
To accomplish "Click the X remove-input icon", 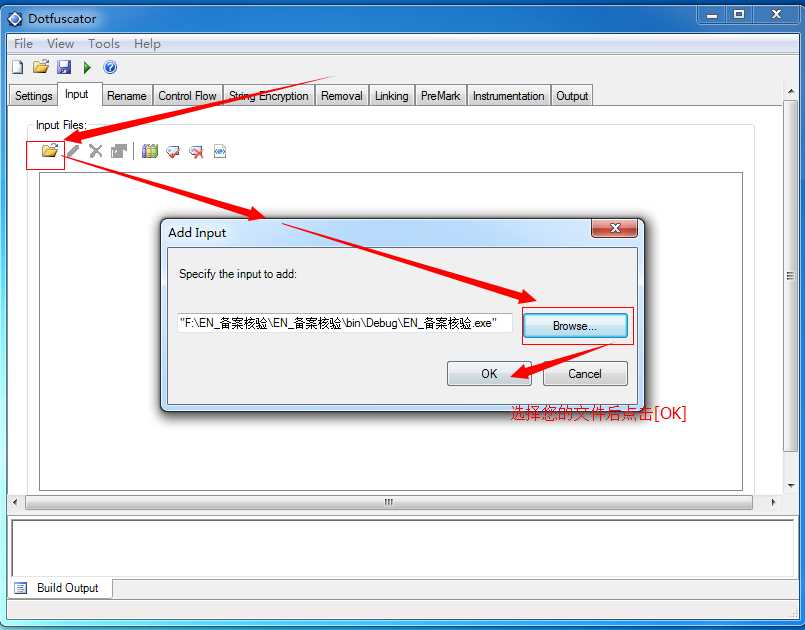I will pyautogui.click(x=95, y=151).
